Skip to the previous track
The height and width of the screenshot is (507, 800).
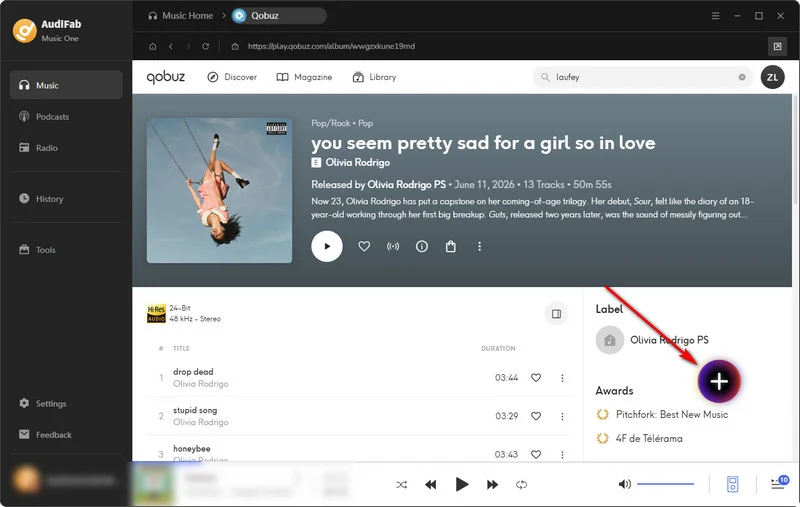431,485
